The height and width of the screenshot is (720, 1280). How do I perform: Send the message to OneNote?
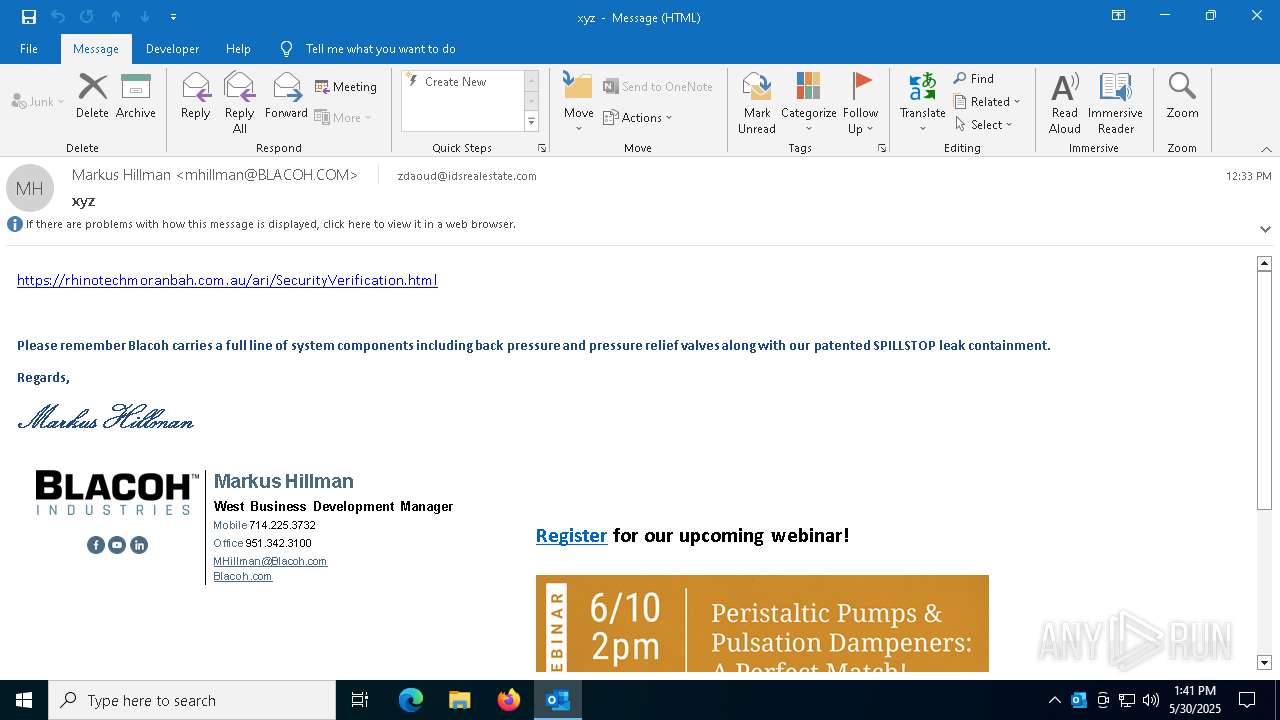click(x=658, y=87)
